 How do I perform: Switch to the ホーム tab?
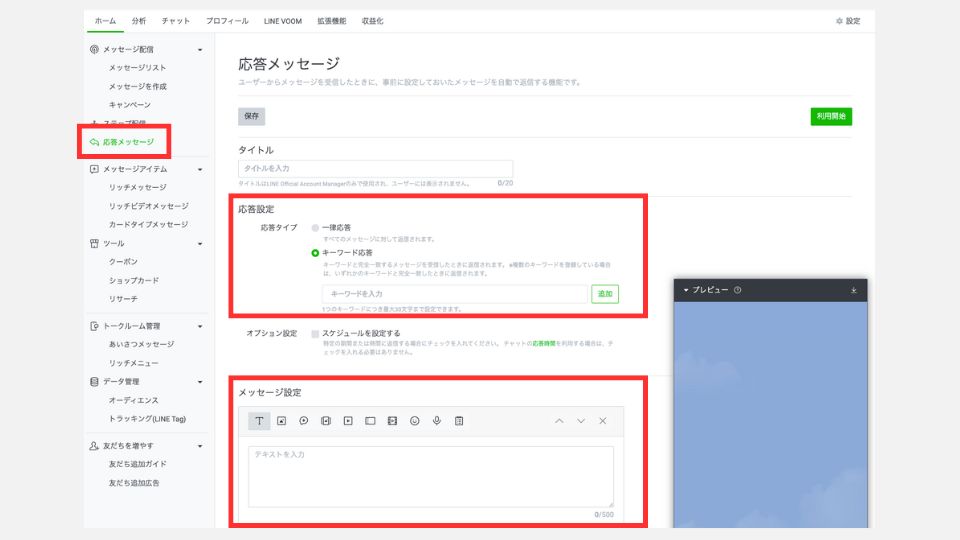pos(105,21)
